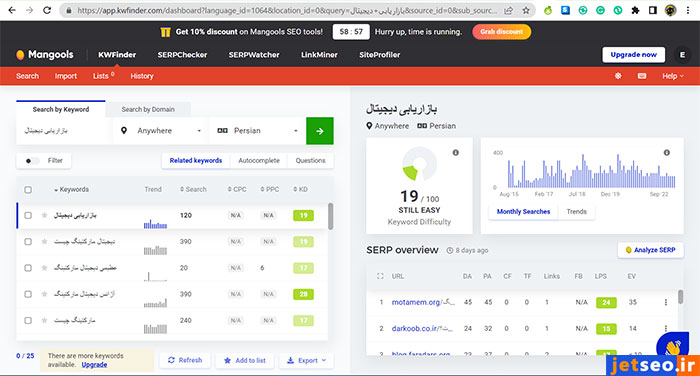Open the keyboard shortcuts icon in red bar

[642, 76]
